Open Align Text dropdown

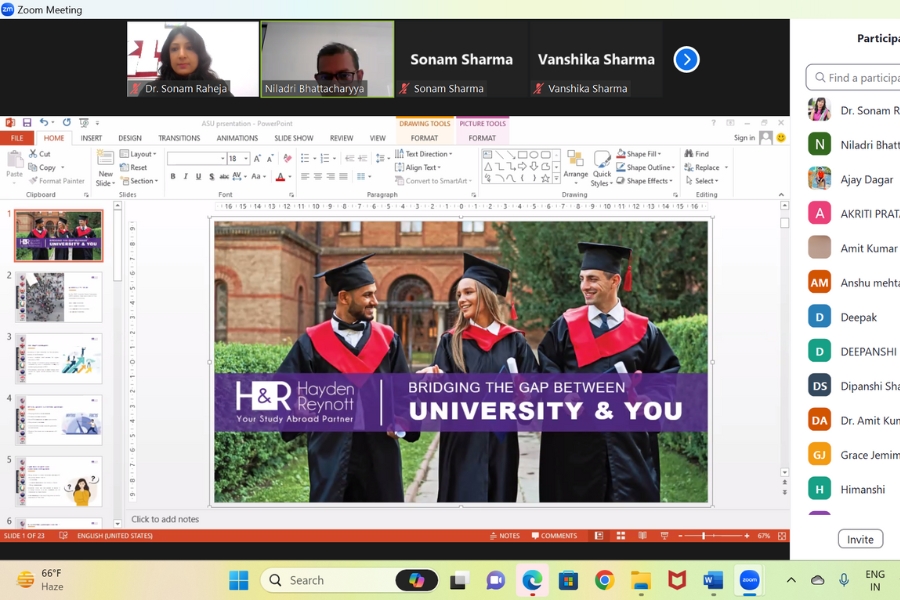coord(418,168)
